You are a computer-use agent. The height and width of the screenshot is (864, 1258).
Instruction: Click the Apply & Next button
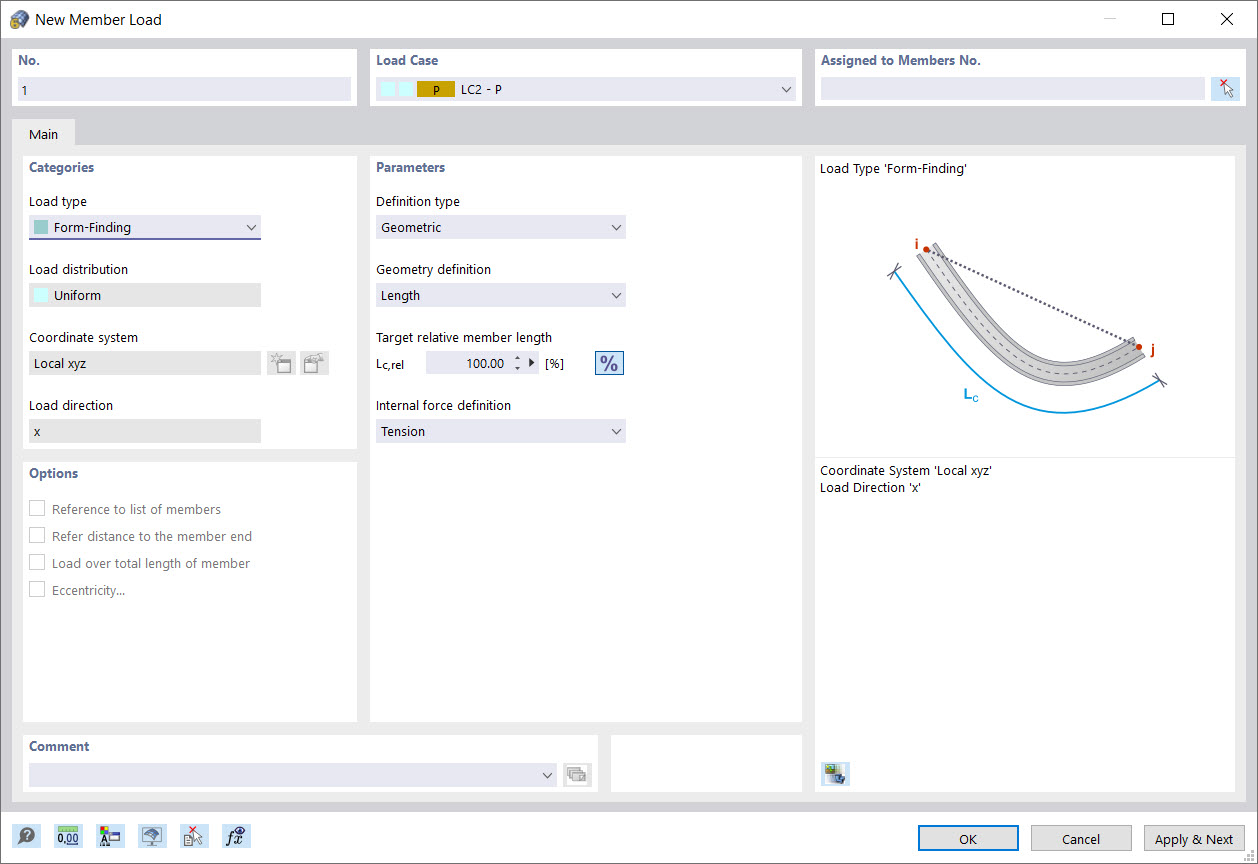1194,838
